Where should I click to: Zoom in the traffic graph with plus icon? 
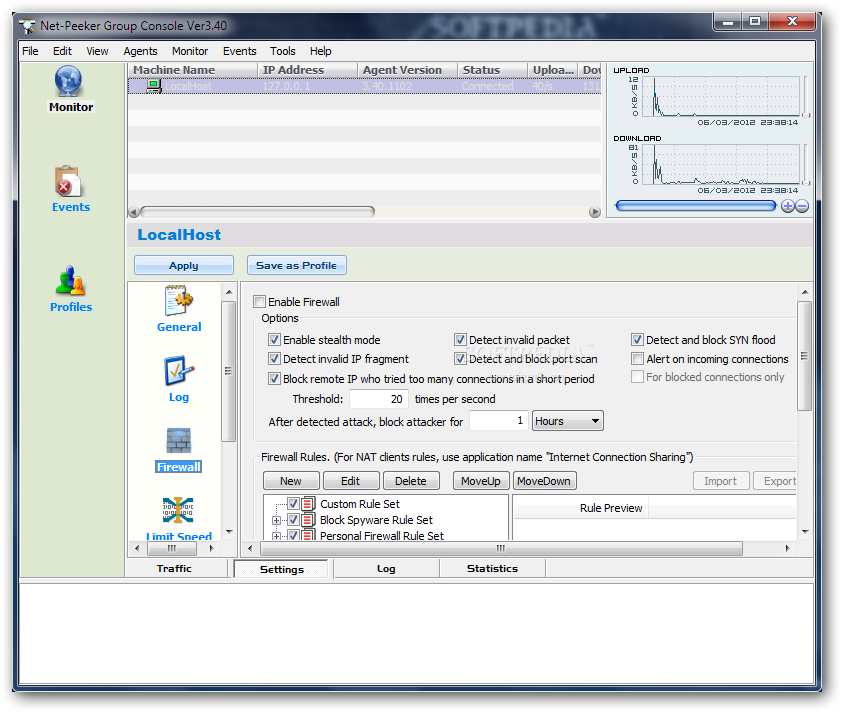787,206
